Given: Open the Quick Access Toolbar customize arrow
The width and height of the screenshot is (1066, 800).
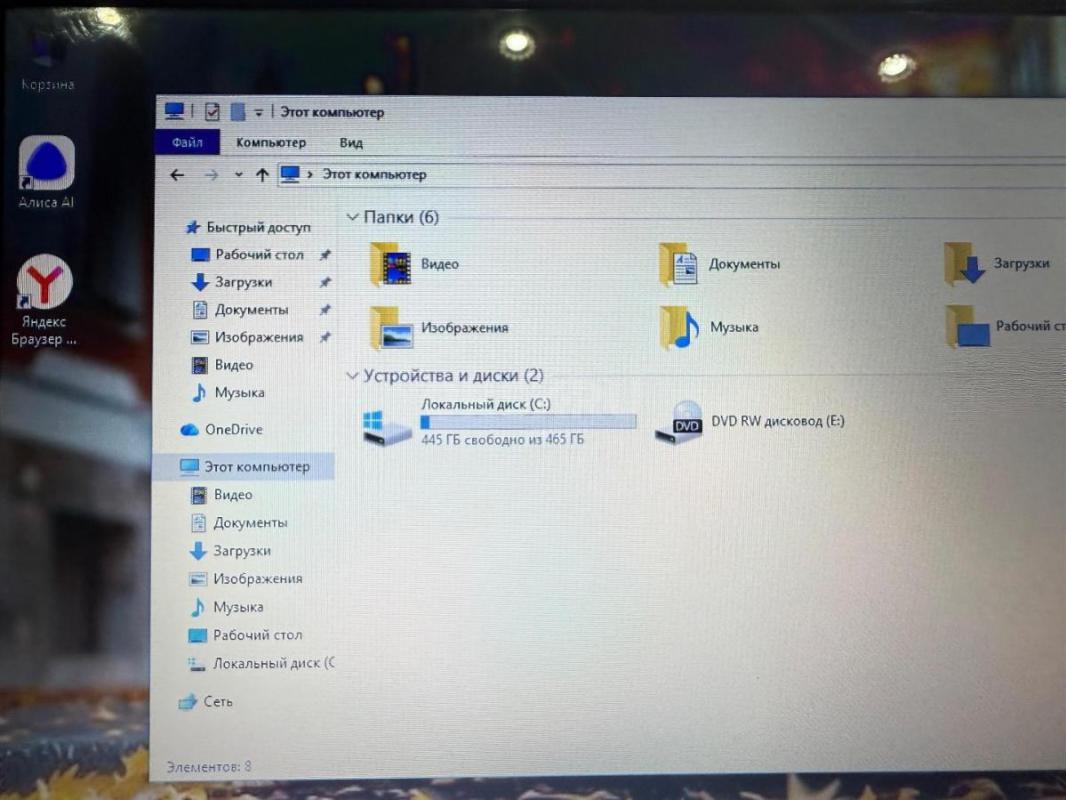Looking at the screenshot, I should (258, 112).
